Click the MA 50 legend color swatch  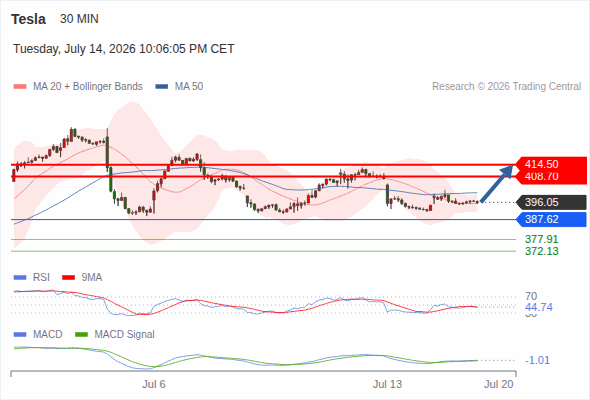point(162,87)
